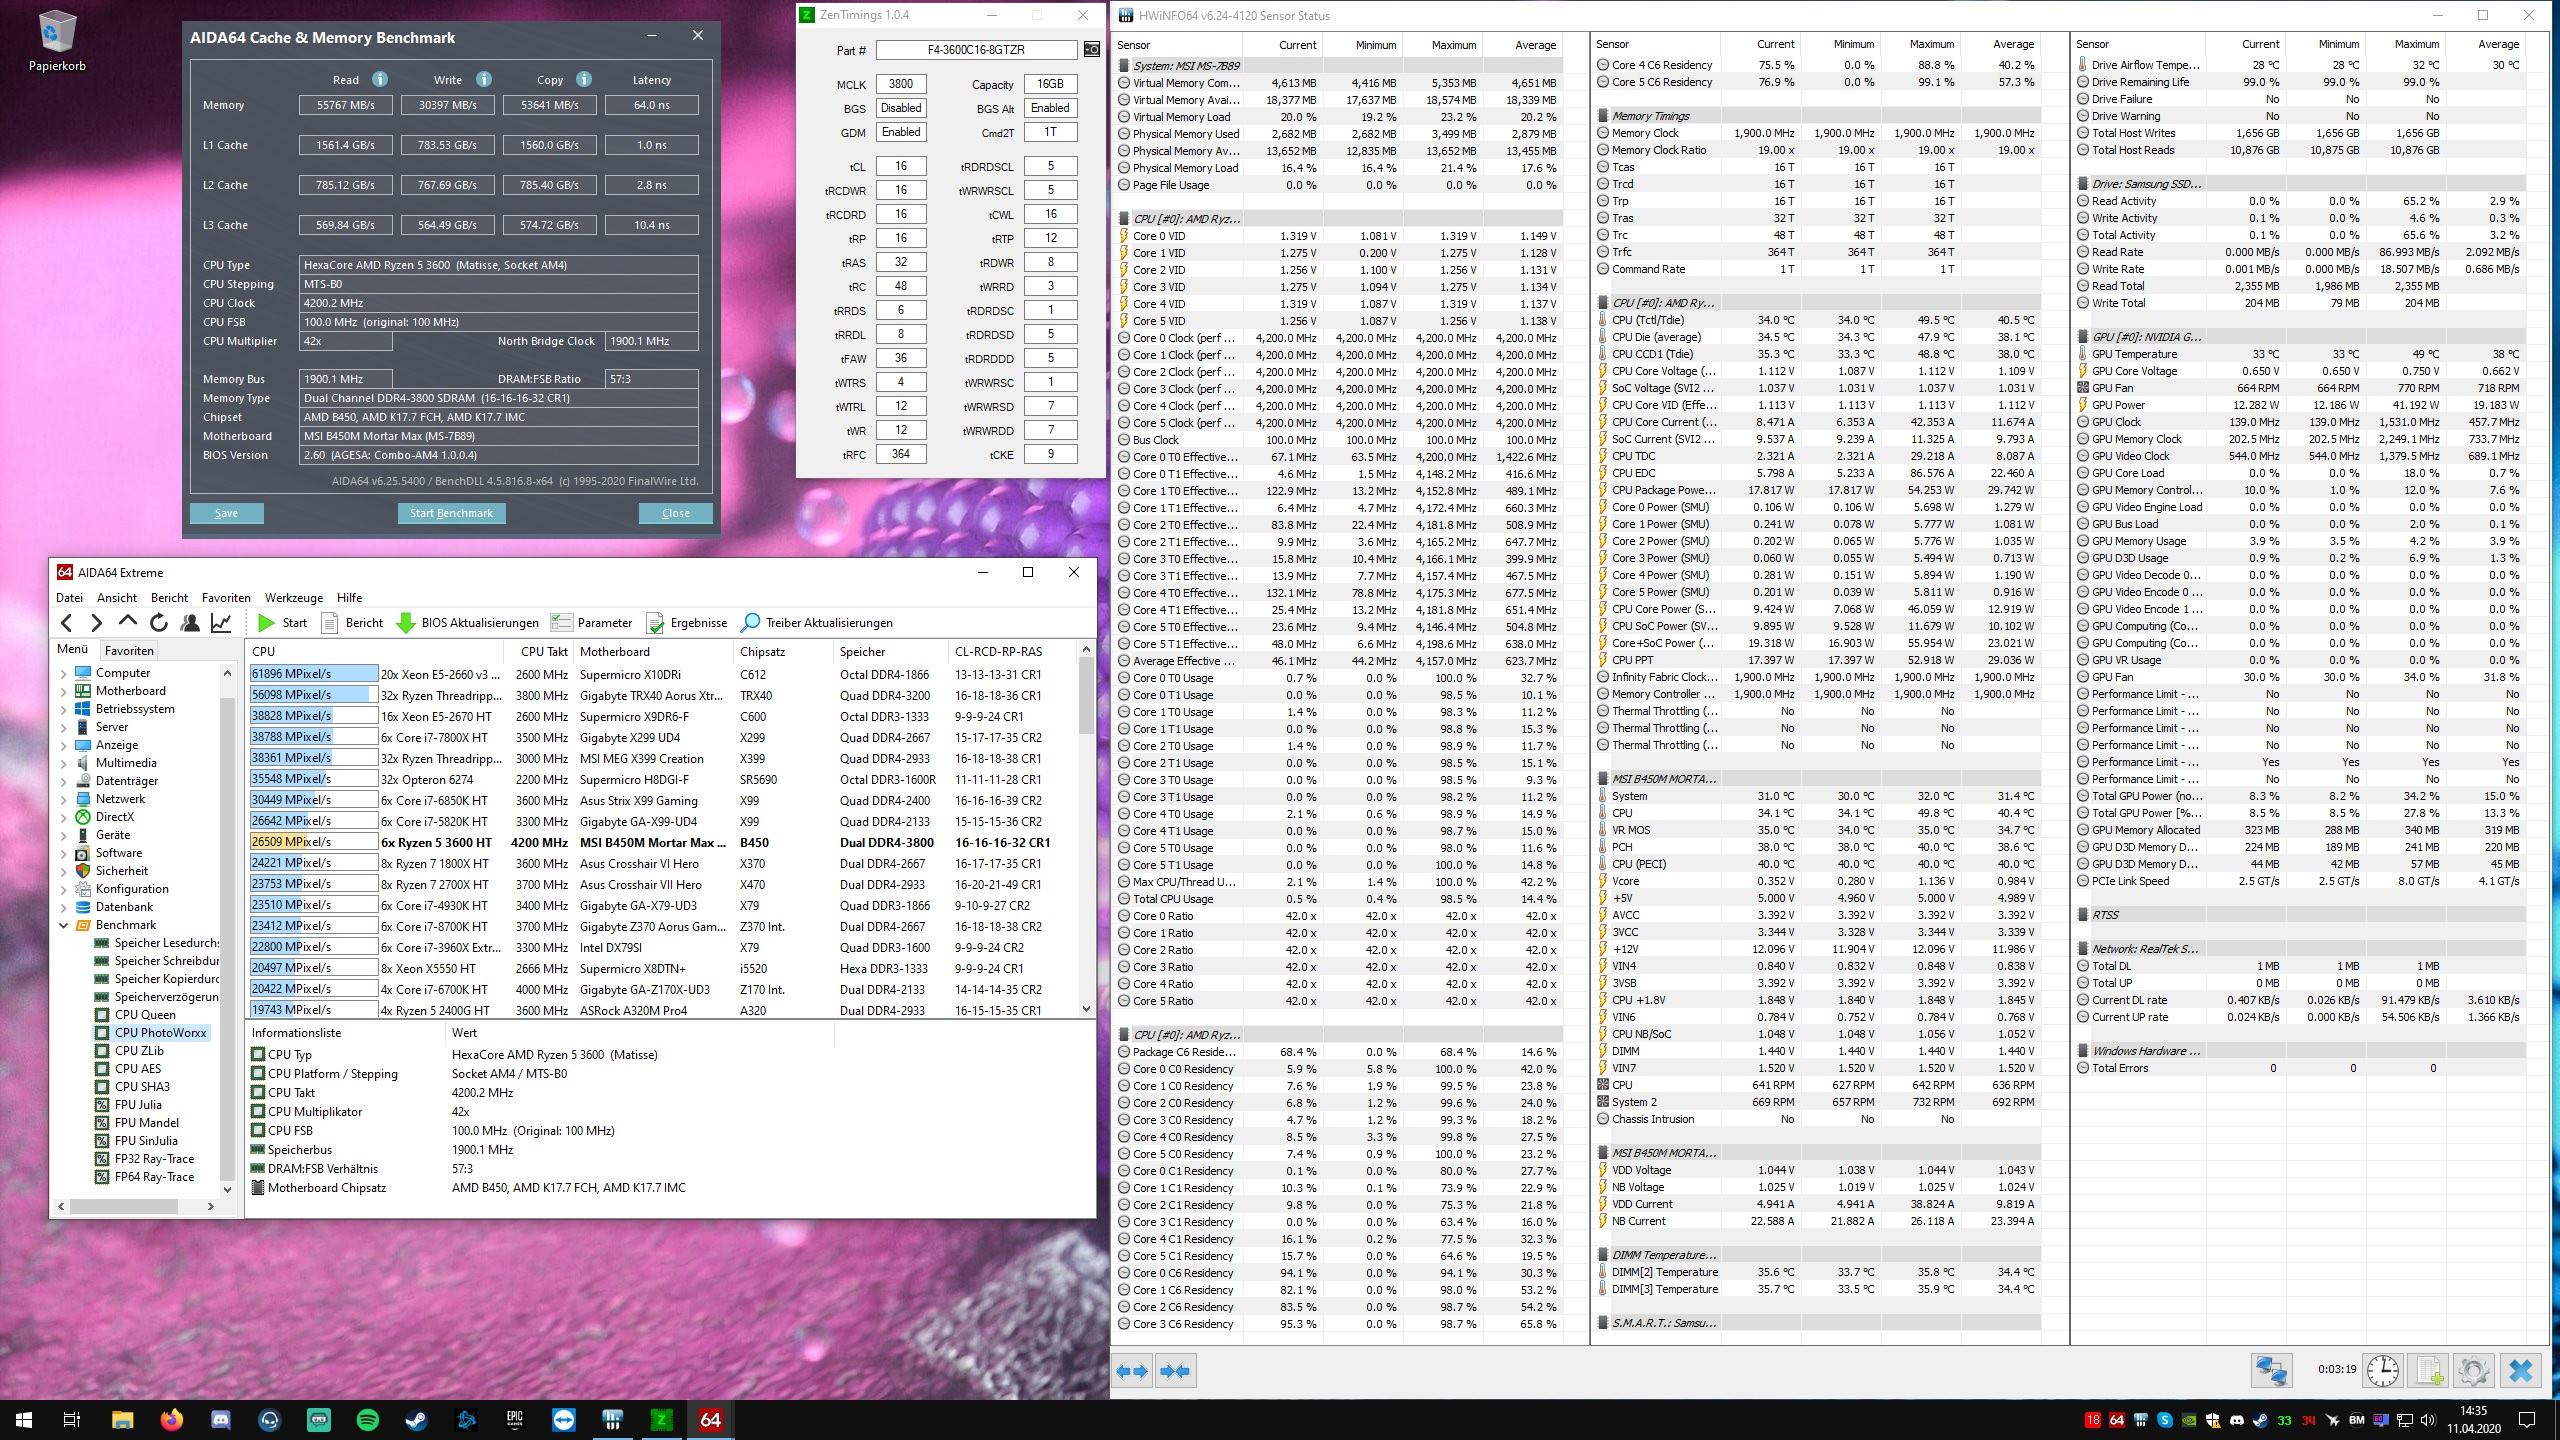2560x1440 pixels.
Task: Click the CPU Takt column header
Action: (x=544, y=651)
